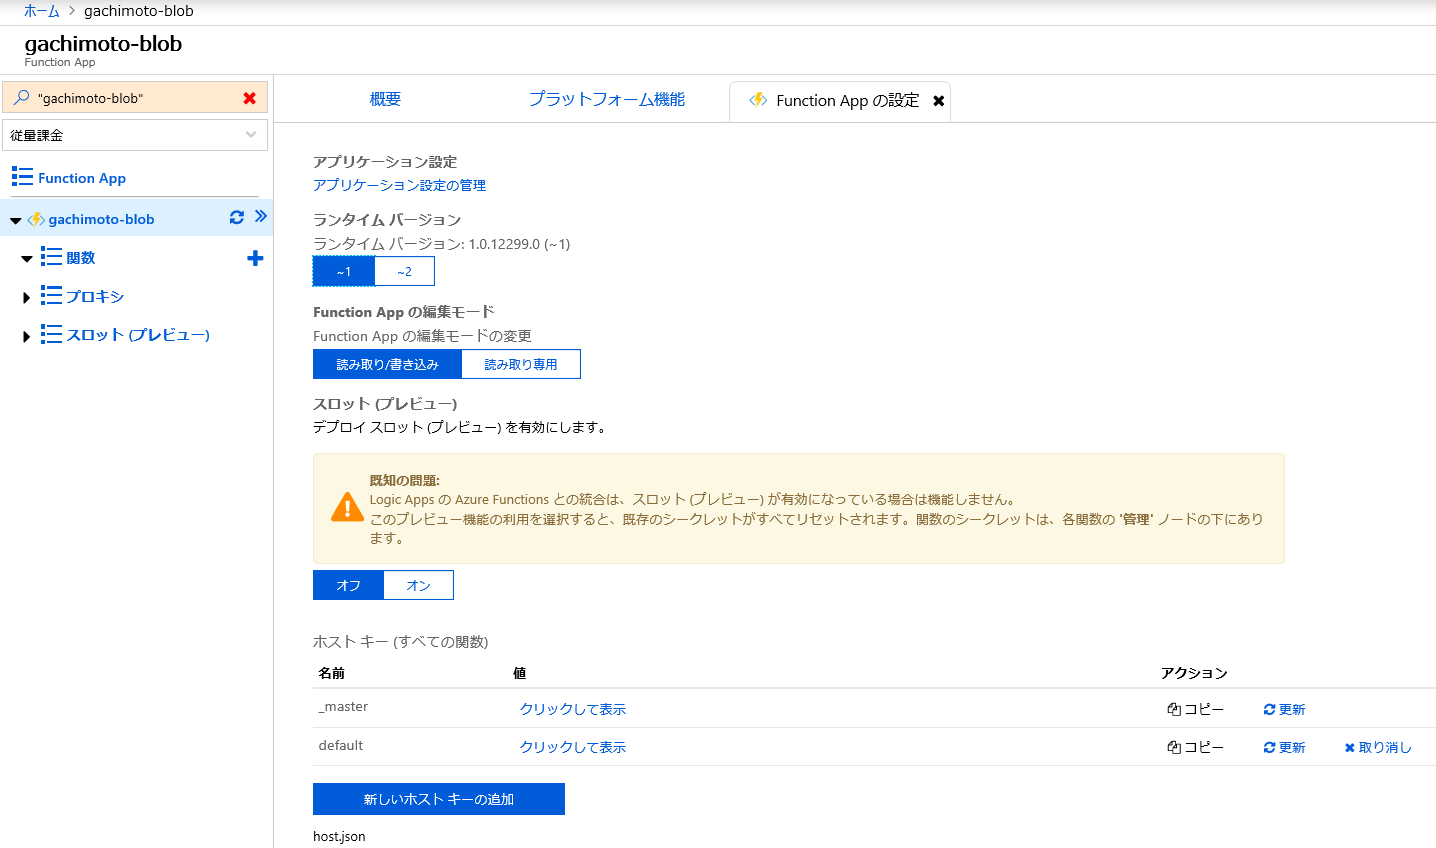Expand the スロット (プレビュー) tree node

[x=25, y=334]
